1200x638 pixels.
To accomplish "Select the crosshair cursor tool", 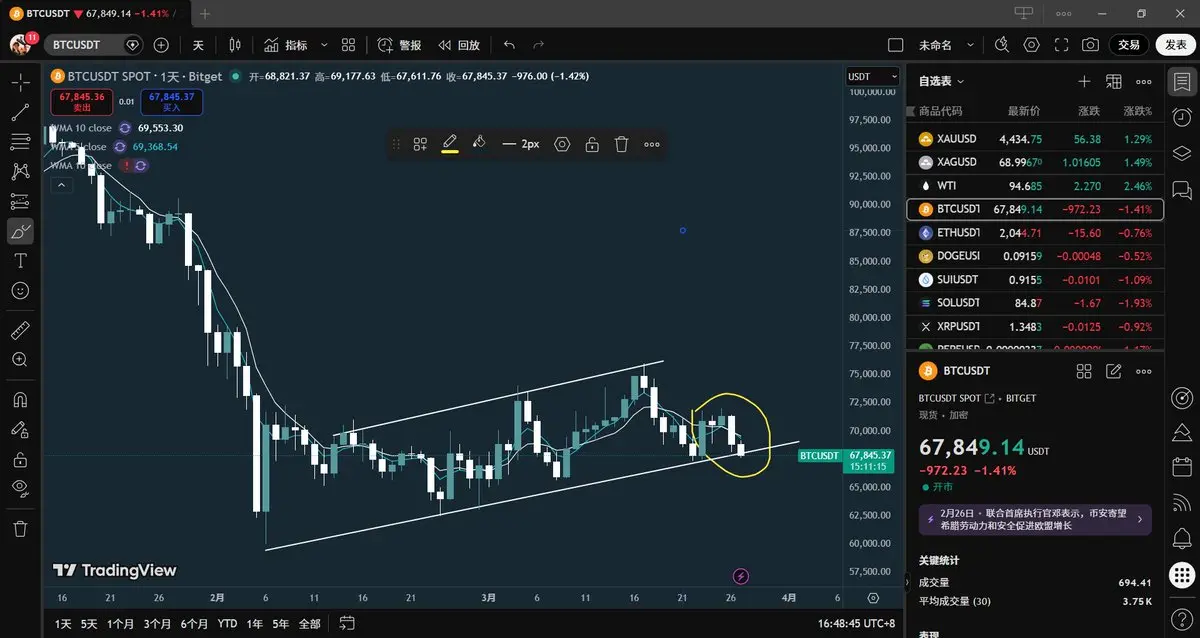I will click(20, 82).
